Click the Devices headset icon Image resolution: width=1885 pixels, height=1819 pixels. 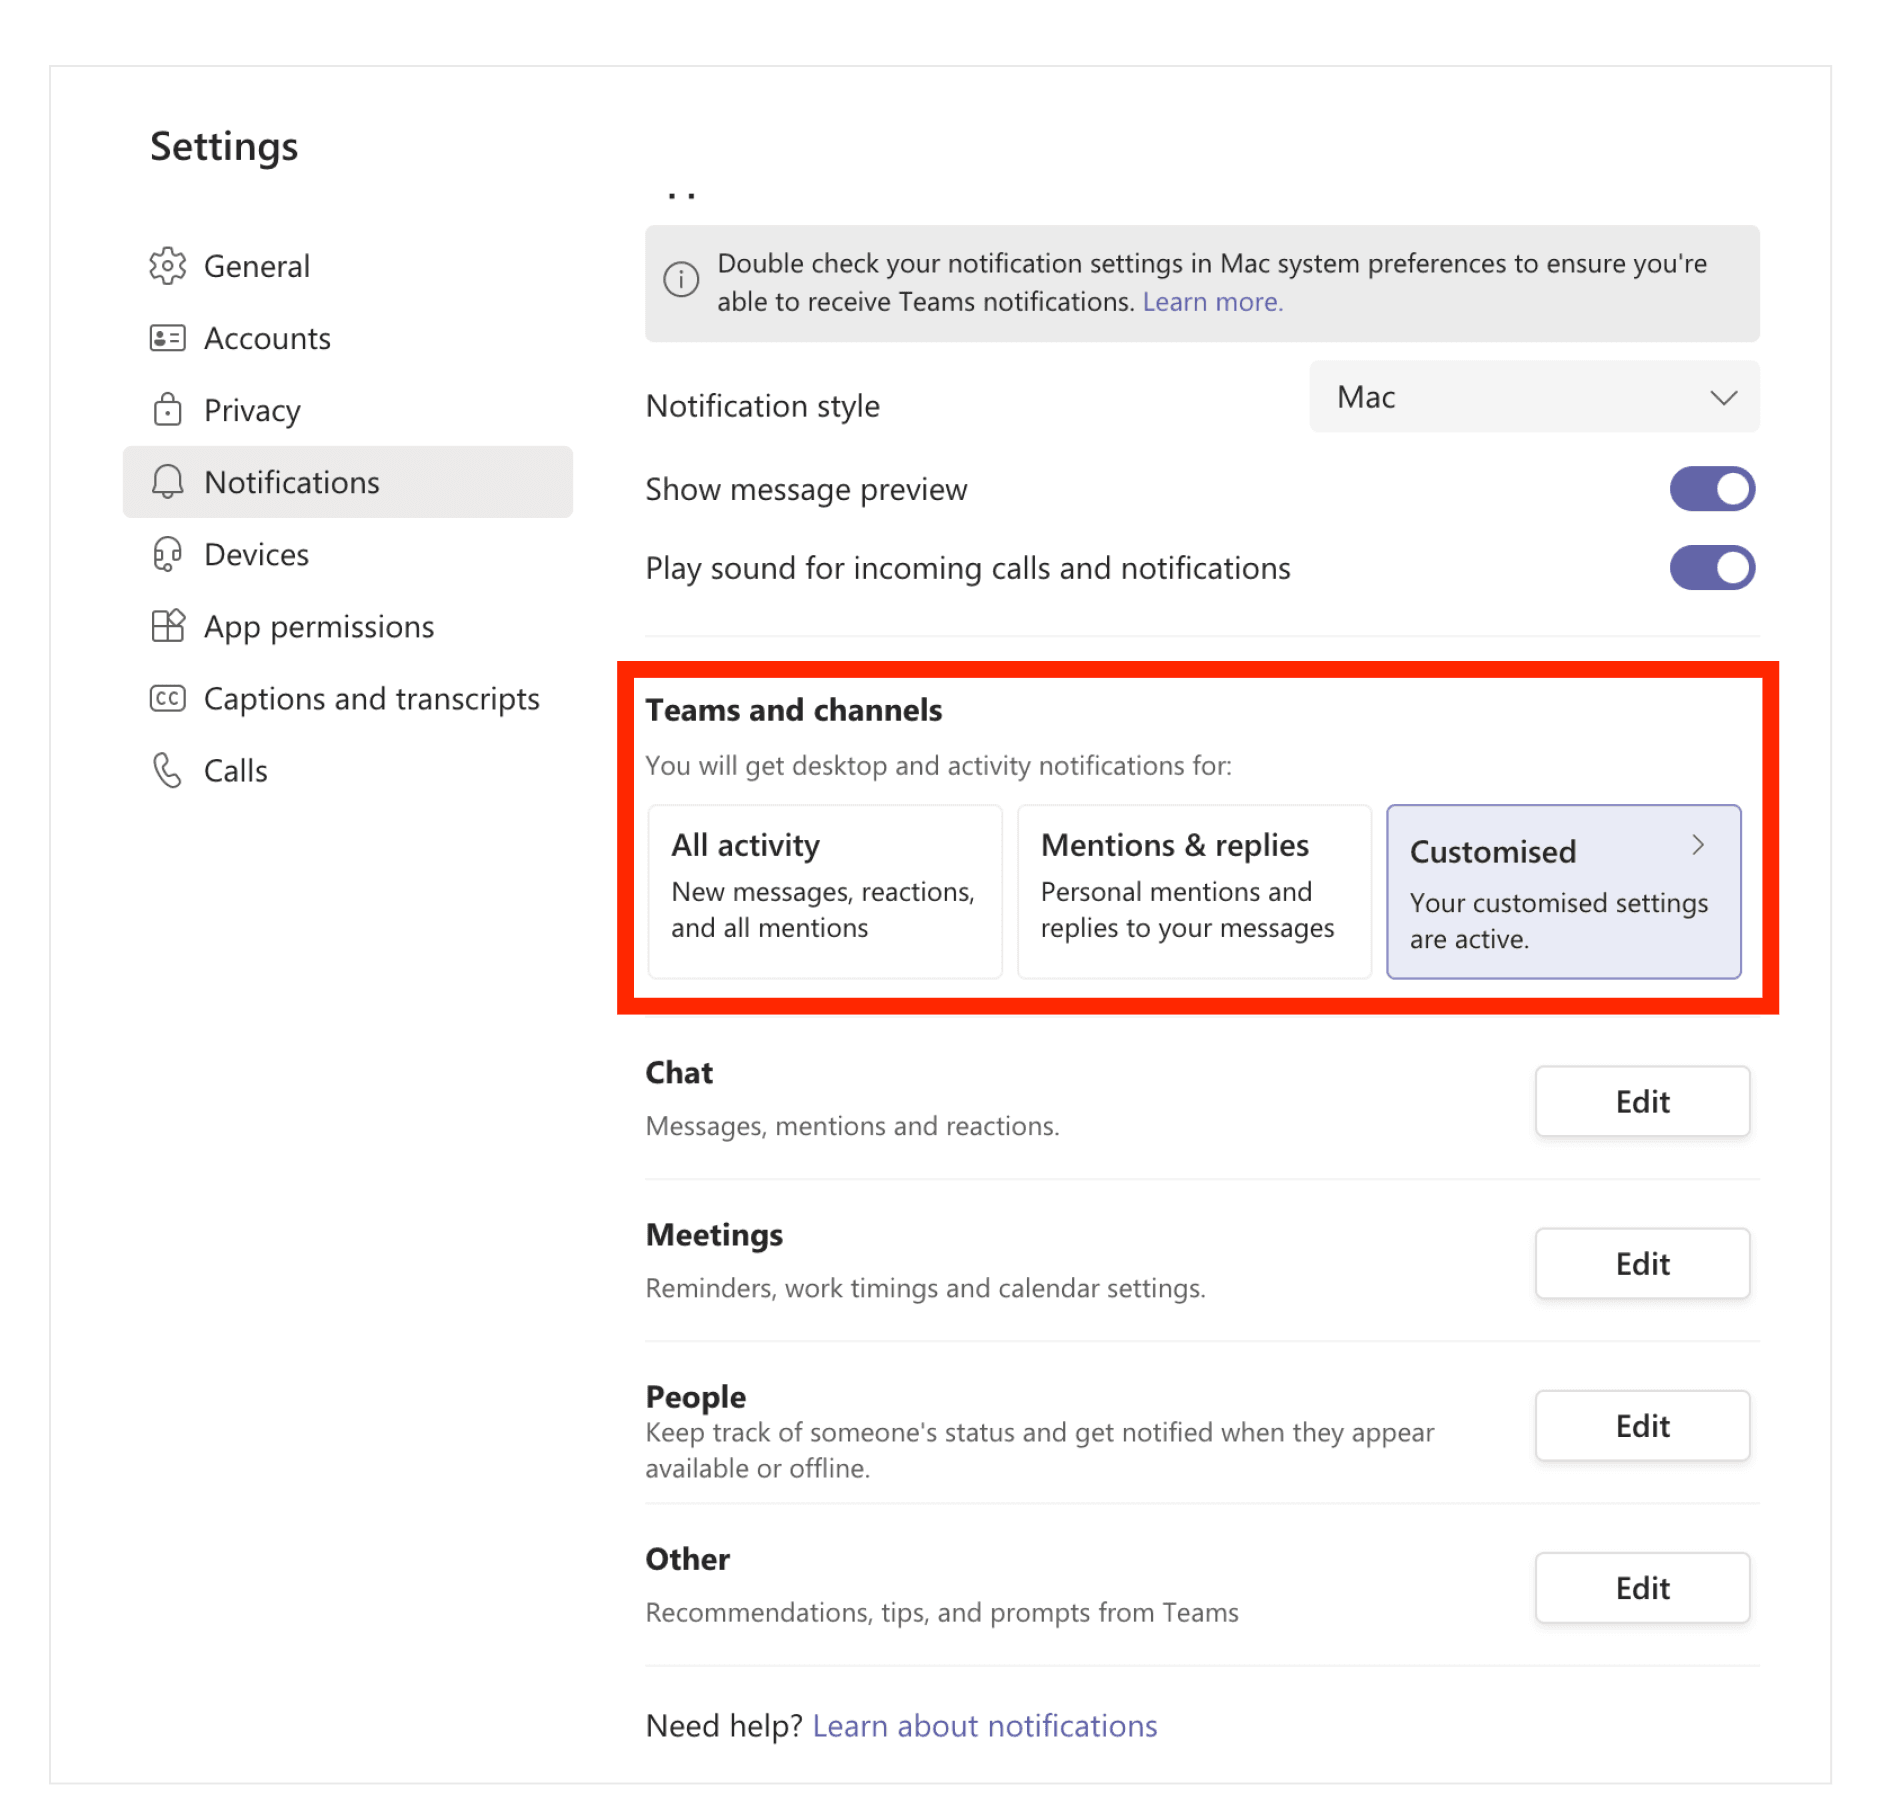coord(167,554)
